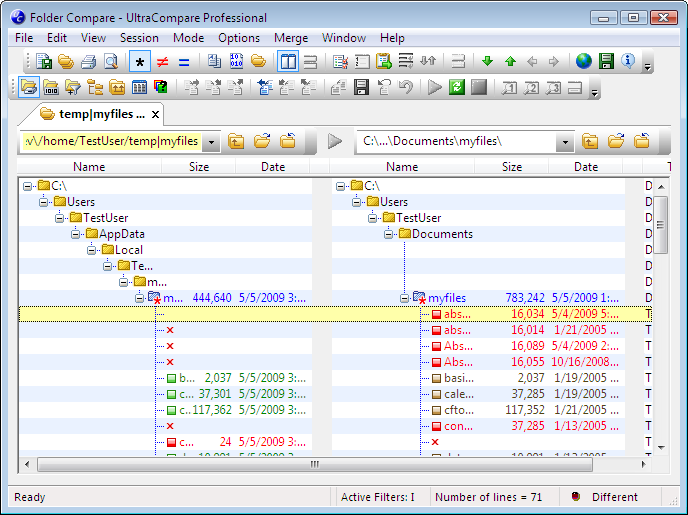Image resolution: width=688 pixels, height=515 pixels.
Task: Go to next difference green down arrow
Action: 487,61
